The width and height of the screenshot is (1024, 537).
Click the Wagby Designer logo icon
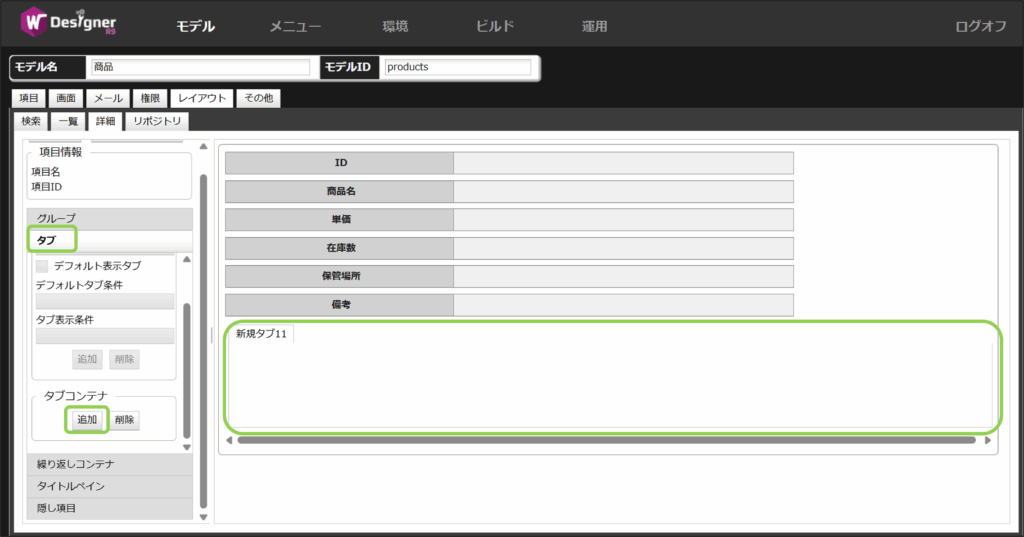pos(36,24)
